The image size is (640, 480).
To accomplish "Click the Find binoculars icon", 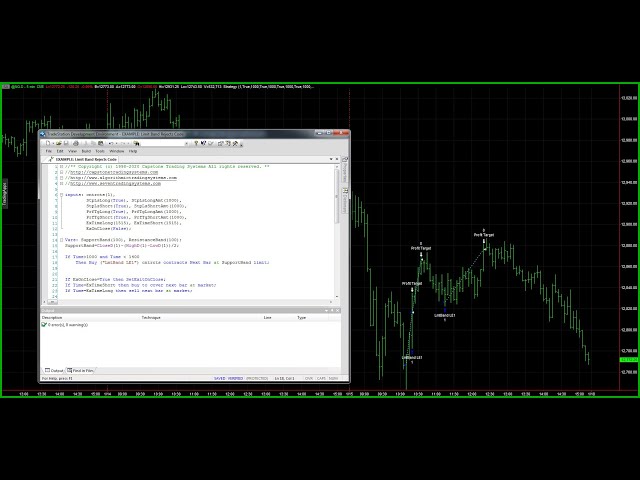I will point(136,143).
